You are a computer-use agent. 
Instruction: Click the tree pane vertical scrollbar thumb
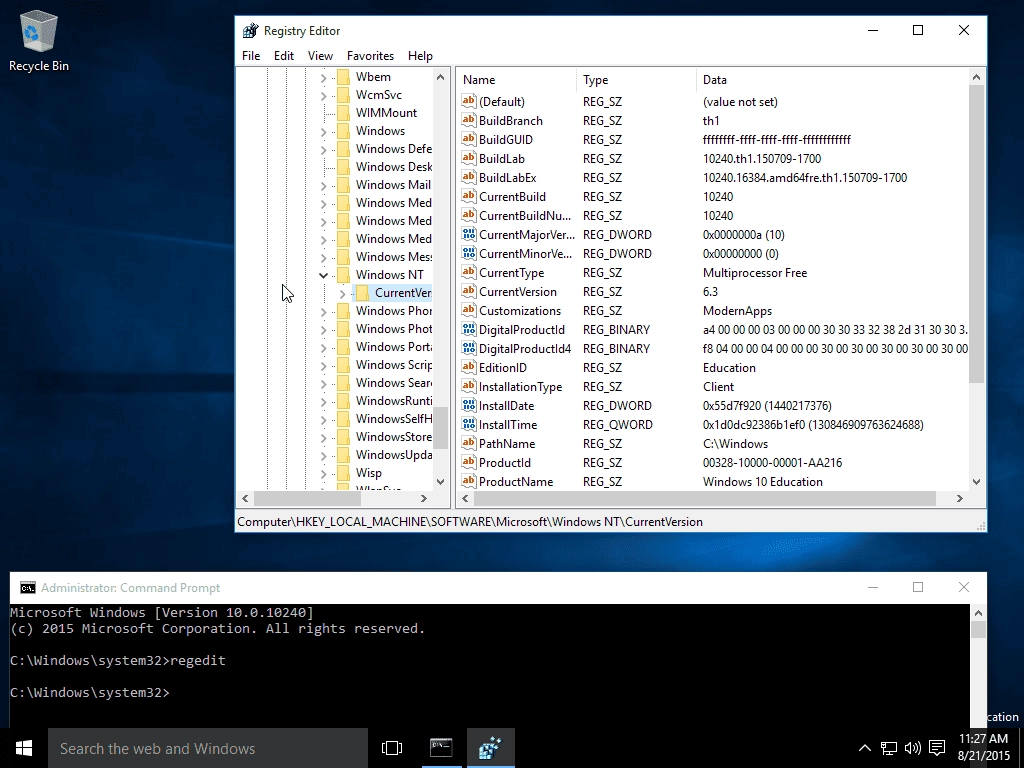tap(441, 428)
